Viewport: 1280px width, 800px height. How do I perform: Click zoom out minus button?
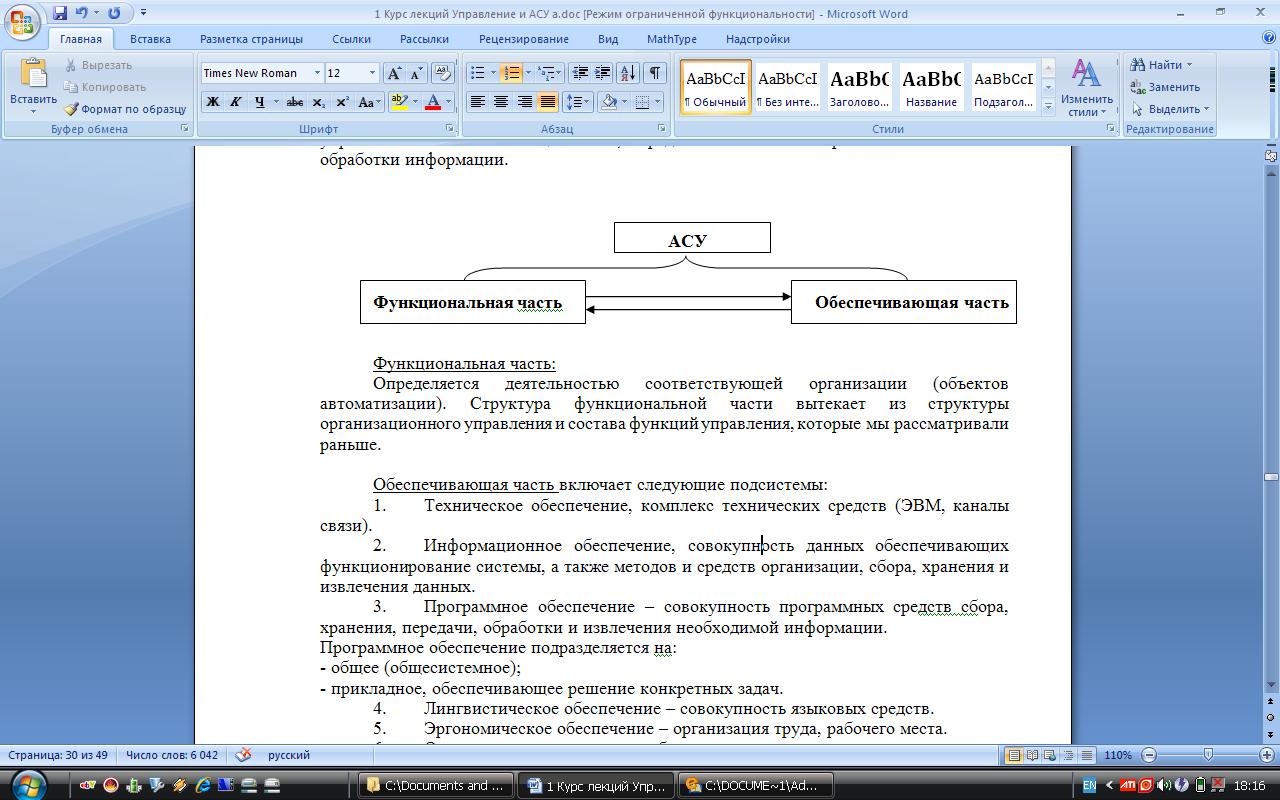pos(1149,755)
